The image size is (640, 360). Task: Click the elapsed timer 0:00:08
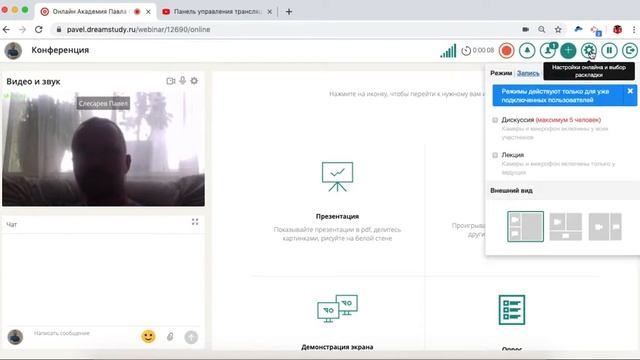pos(478,51)
